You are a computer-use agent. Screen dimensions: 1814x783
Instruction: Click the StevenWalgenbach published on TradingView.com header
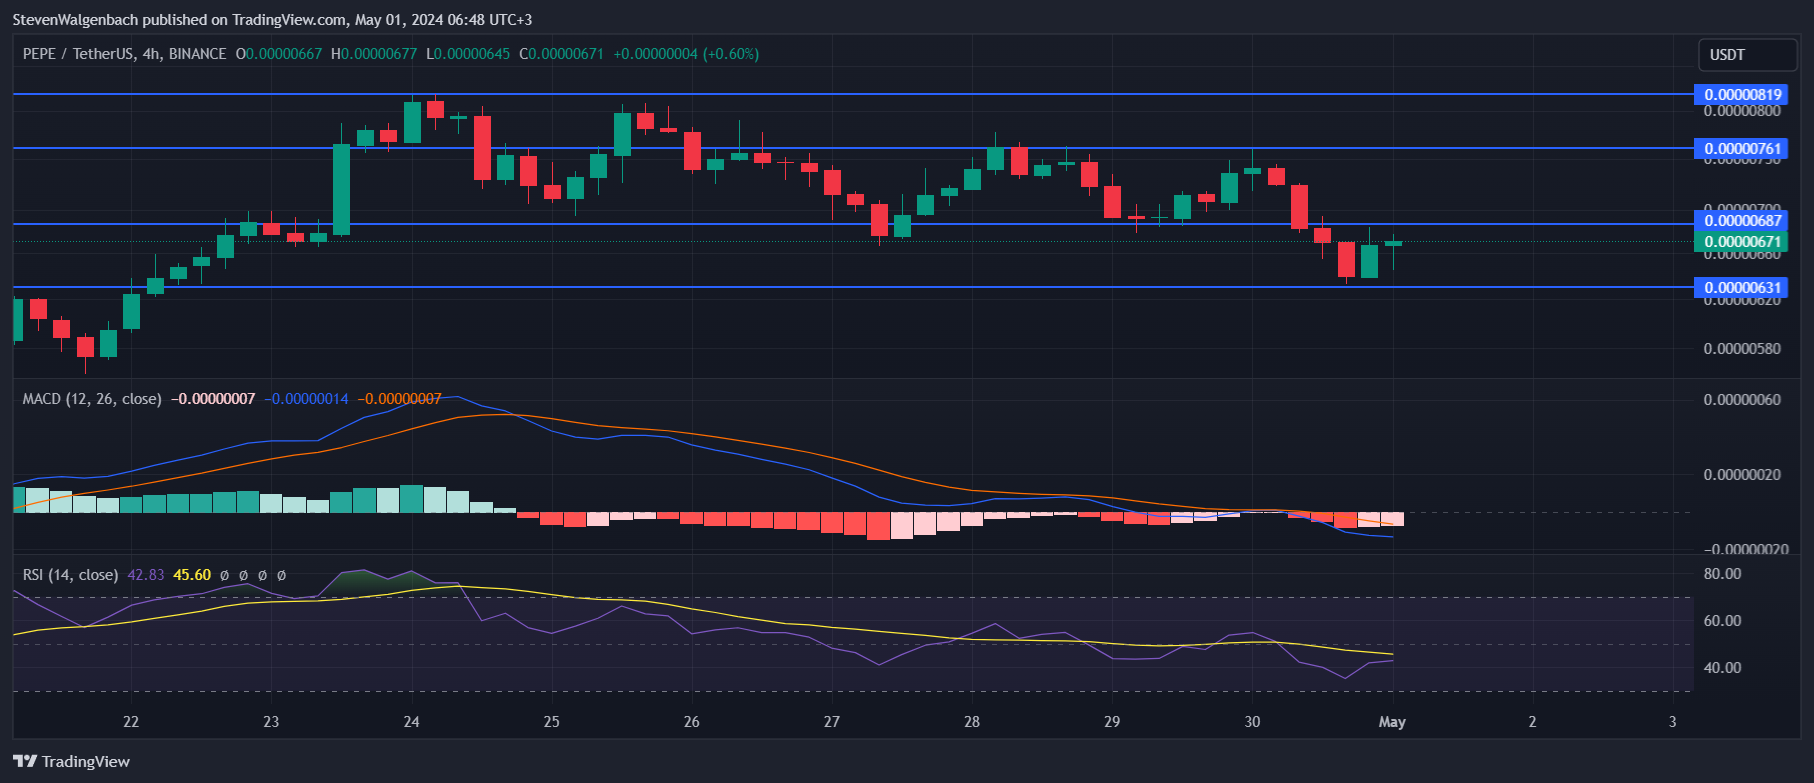click(x=272, y=20)
